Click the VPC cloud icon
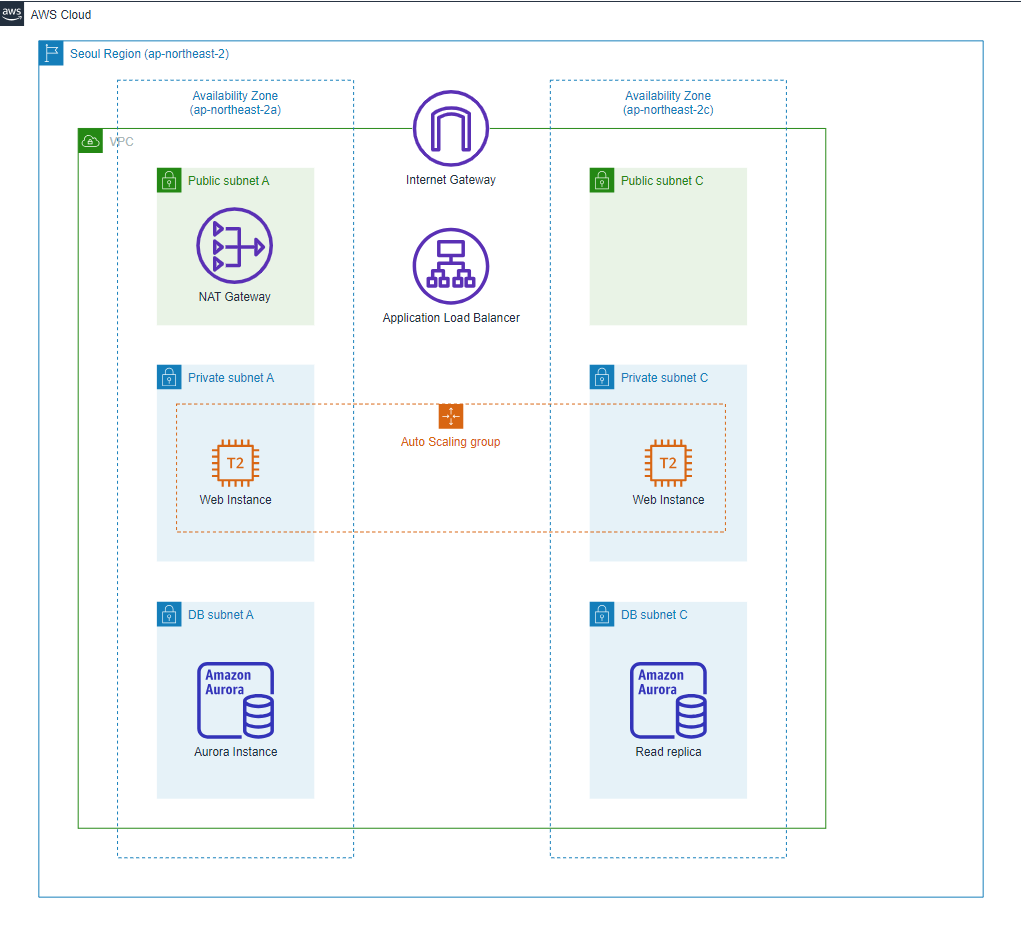1021x936 pixels. 91,141
